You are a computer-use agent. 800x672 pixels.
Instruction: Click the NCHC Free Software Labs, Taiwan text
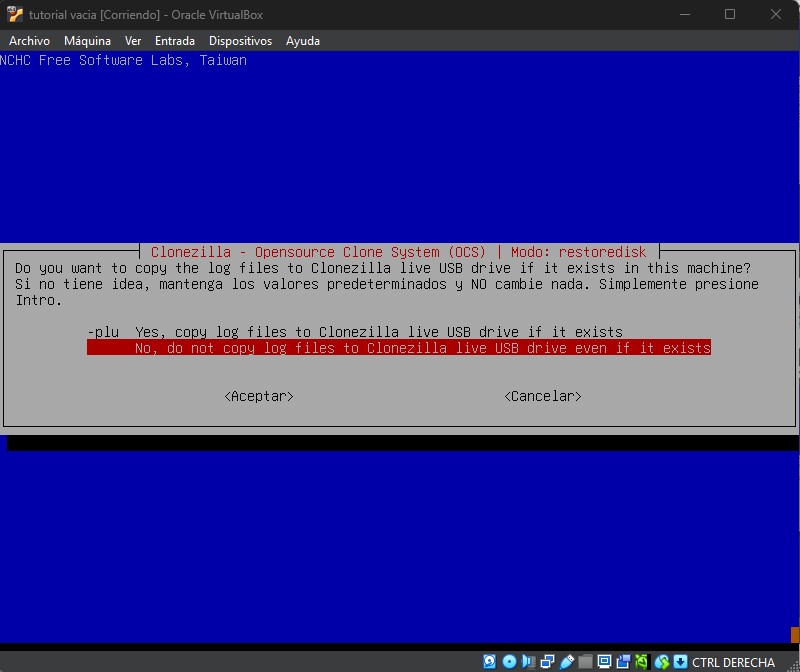(x=123, y=60)
